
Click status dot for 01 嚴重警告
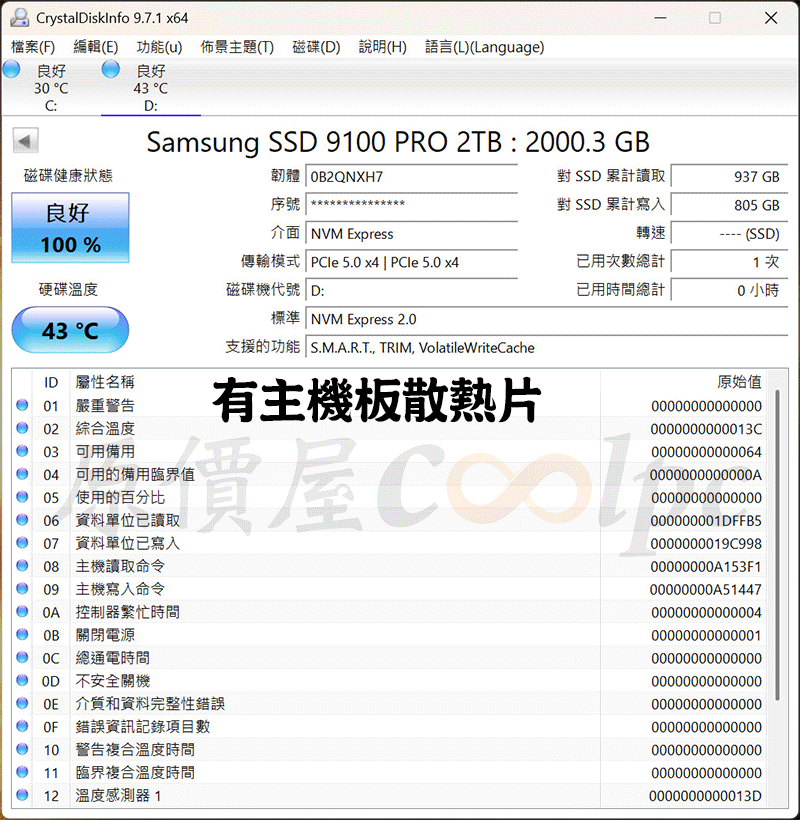22,405
